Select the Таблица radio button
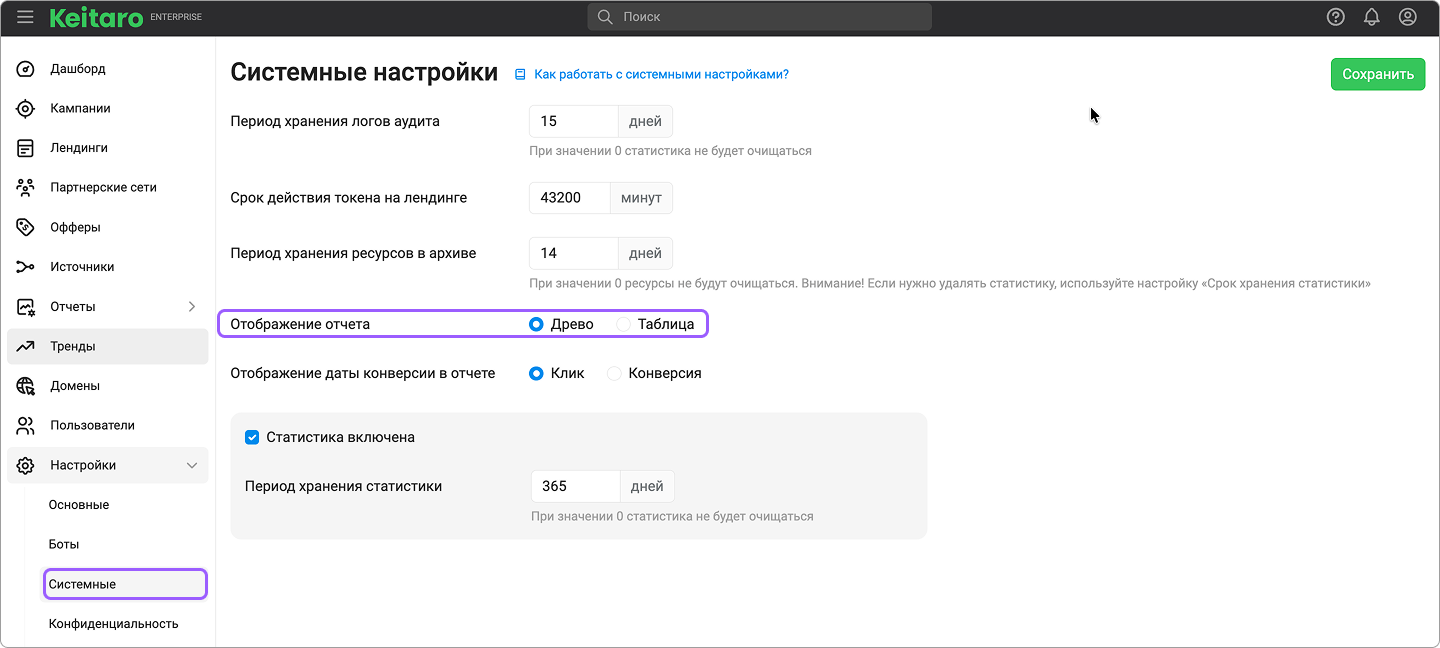1440x648 pixels. tap(624, 324)
